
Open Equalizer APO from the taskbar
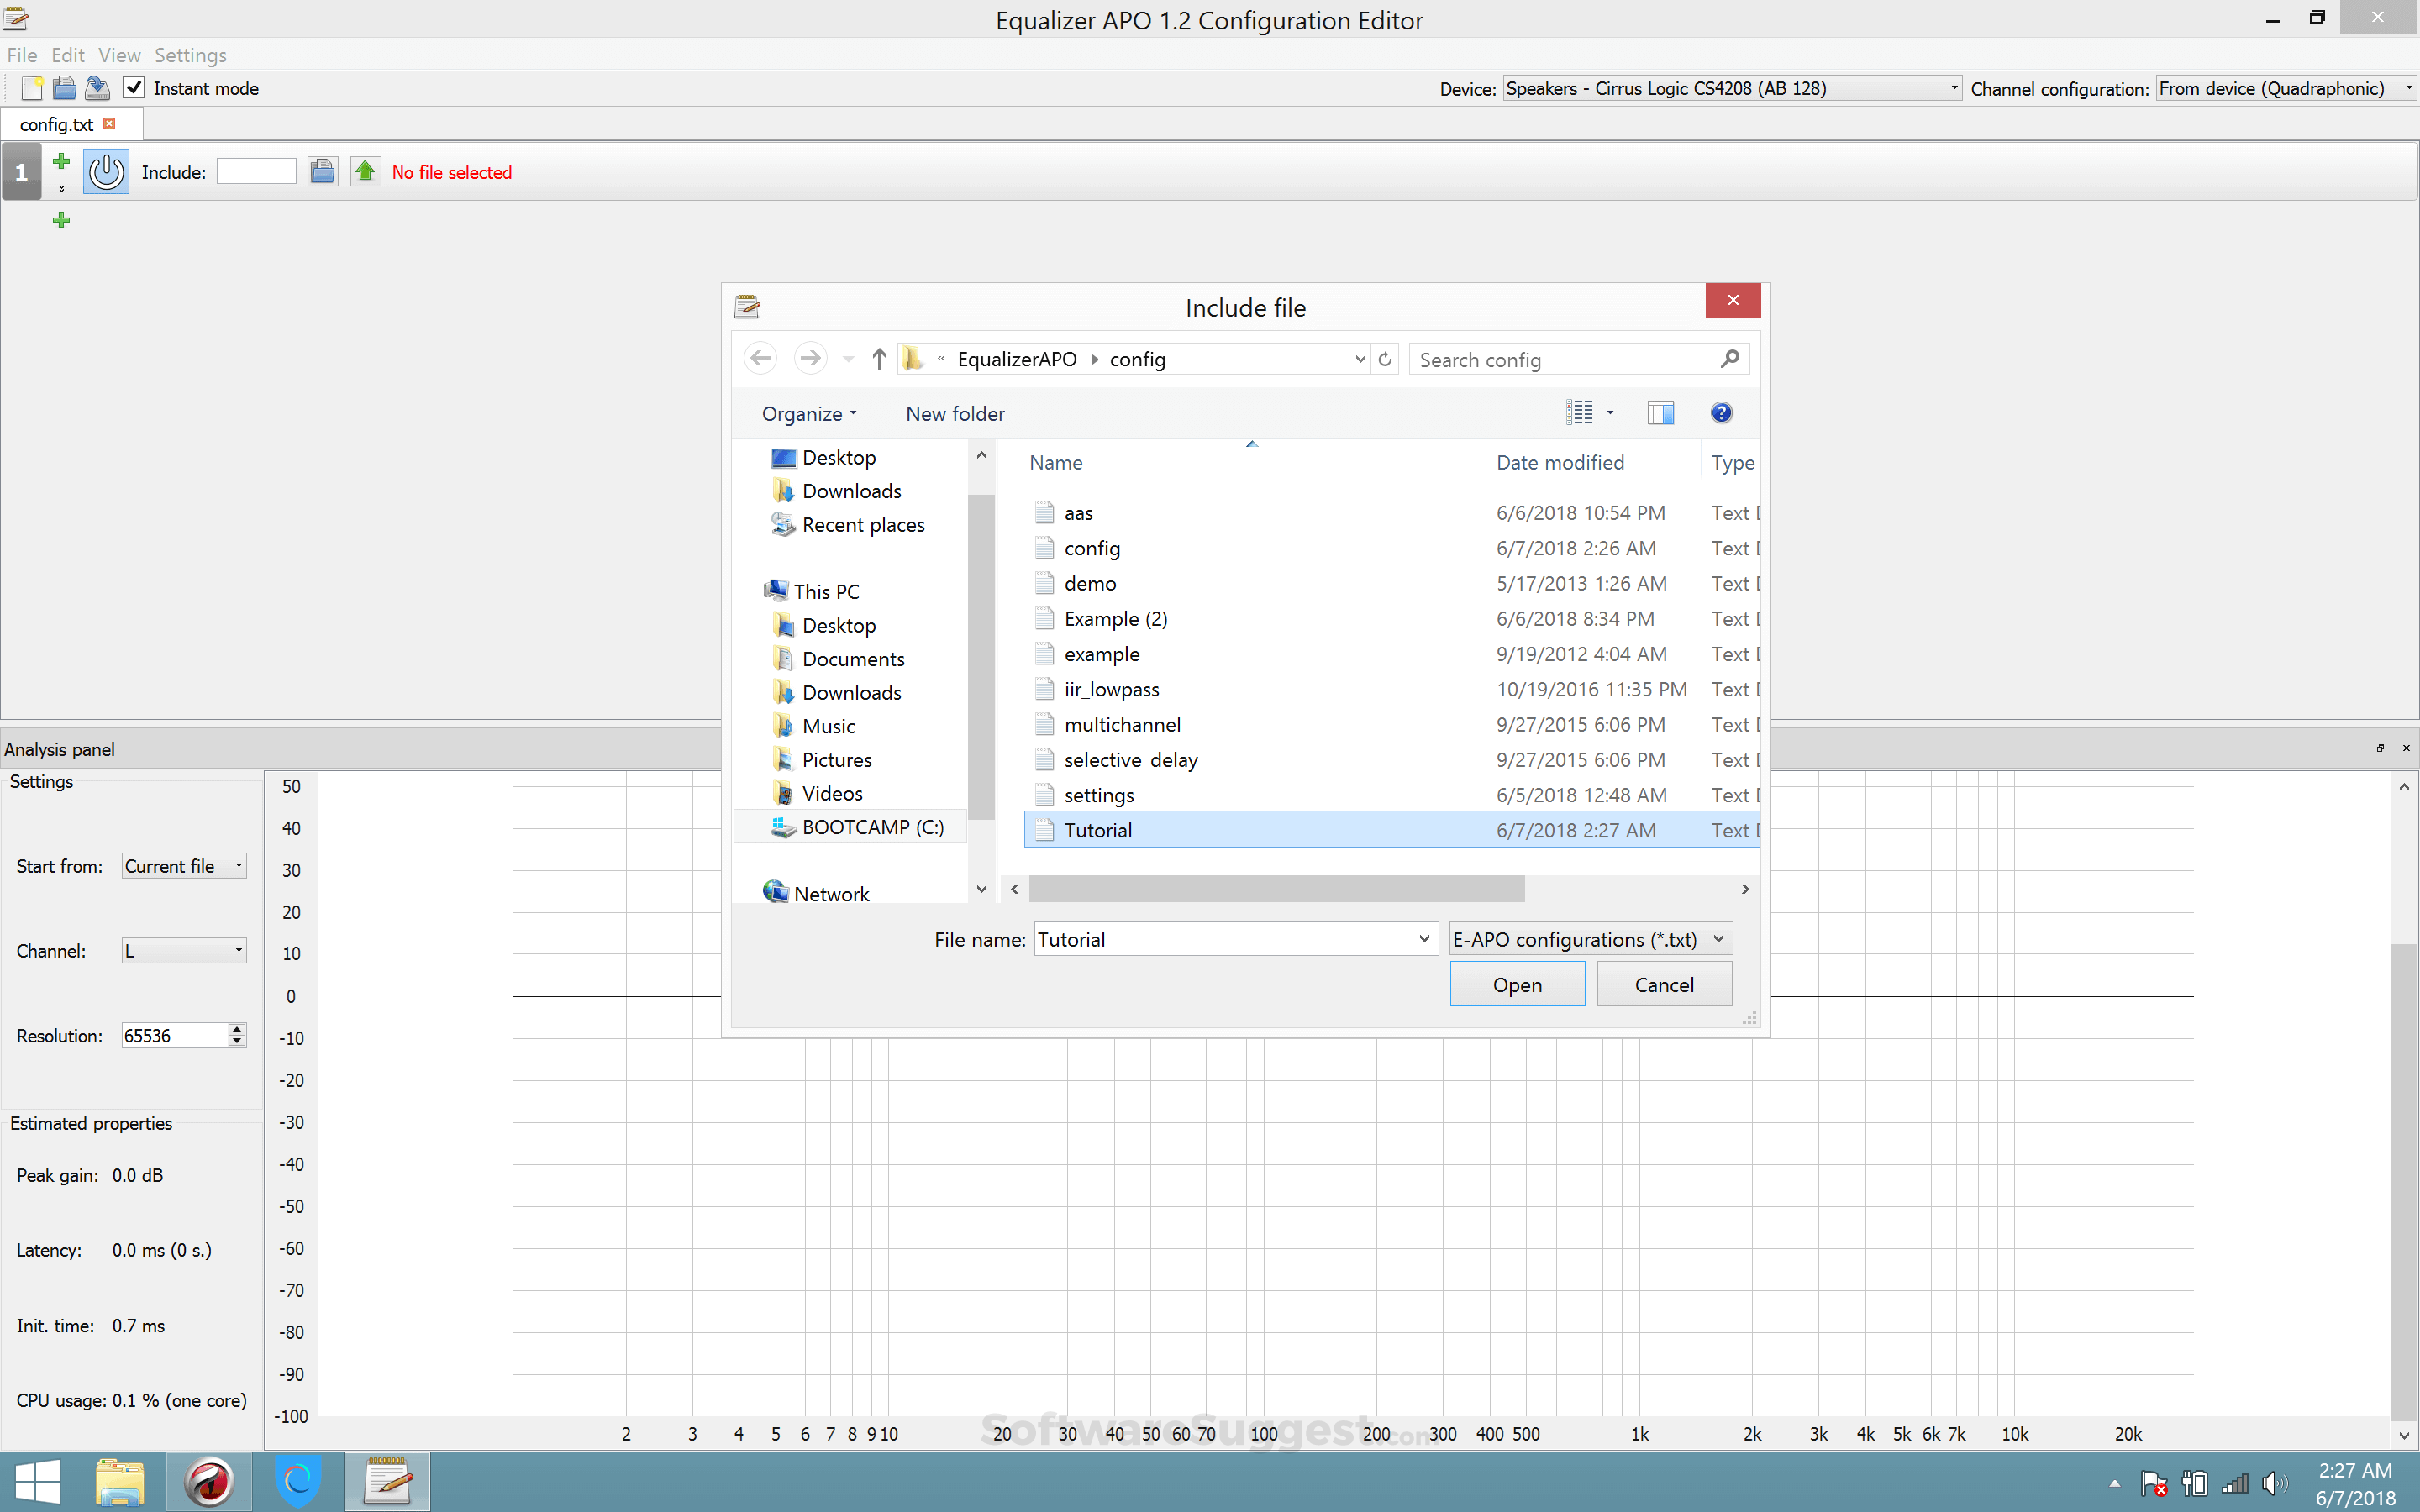[x=388, y=1481]
